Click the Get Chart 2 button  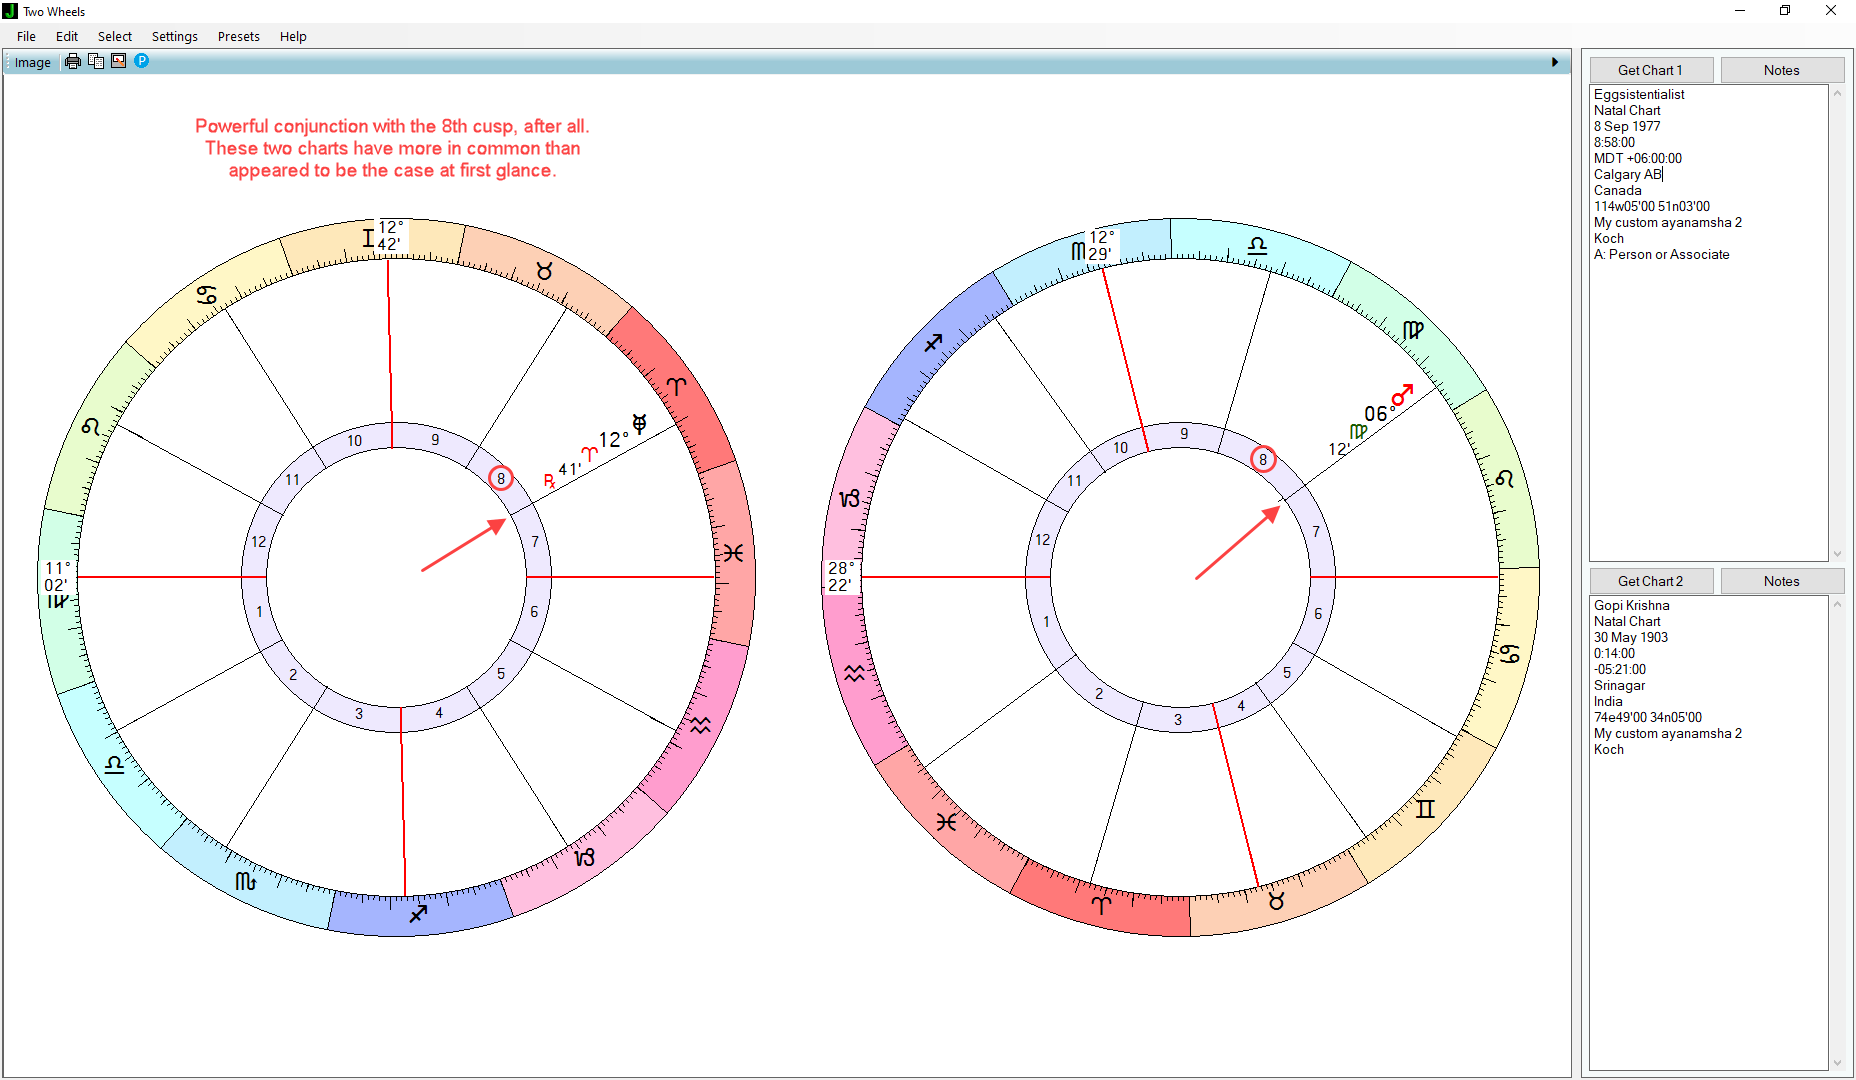tap(1651, 581)
